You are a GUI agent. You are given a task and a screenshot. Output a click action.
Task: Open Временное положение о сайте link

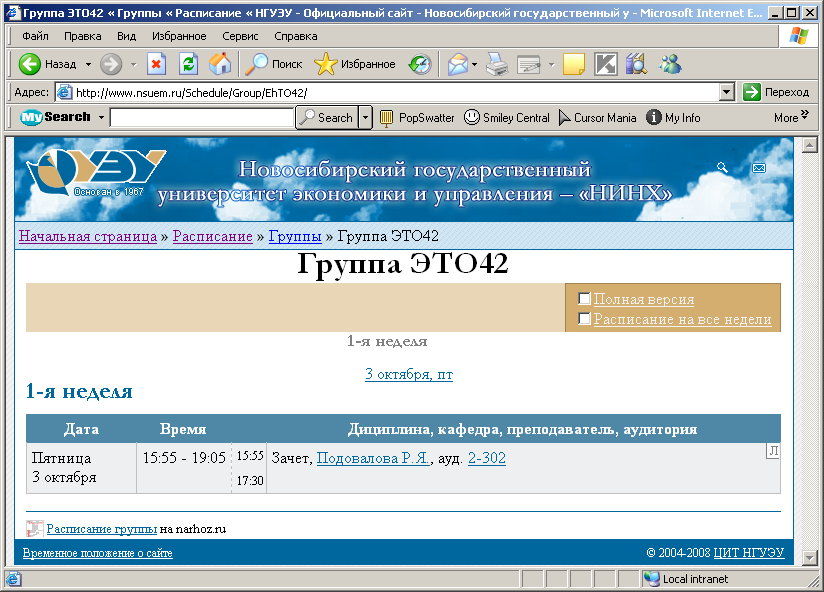(98, 553)
